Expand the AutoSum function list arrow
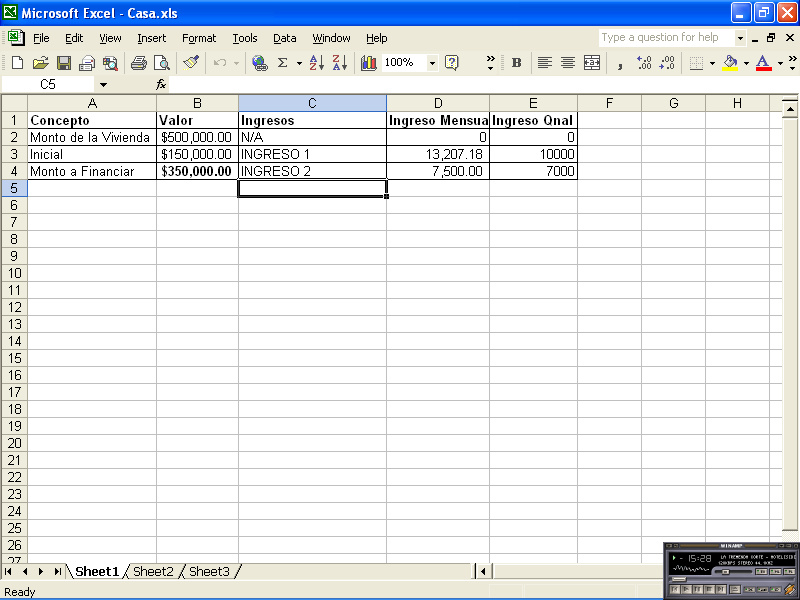 click(299, 63)
